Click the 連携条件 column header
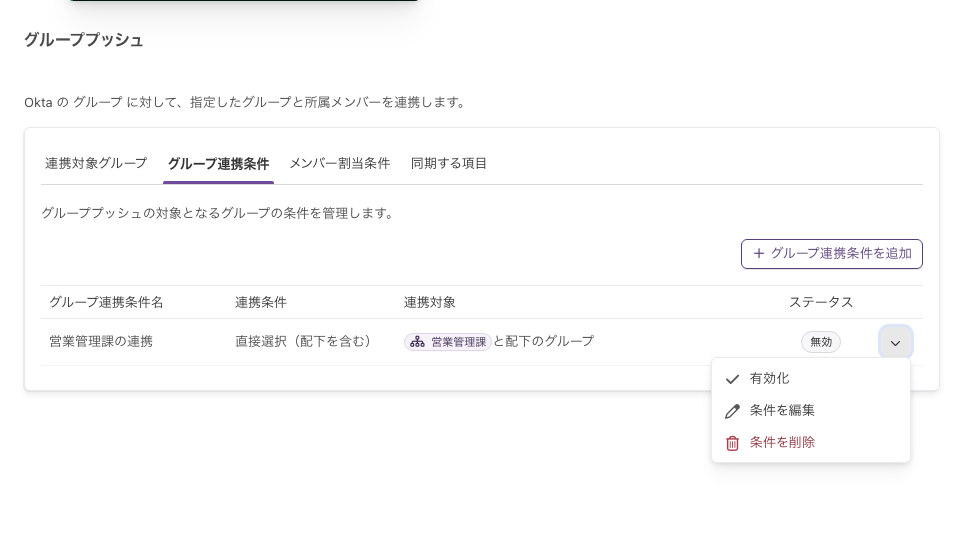Viewport: 964px width, 560px height. pyautogui.click(x=261, y=302)
